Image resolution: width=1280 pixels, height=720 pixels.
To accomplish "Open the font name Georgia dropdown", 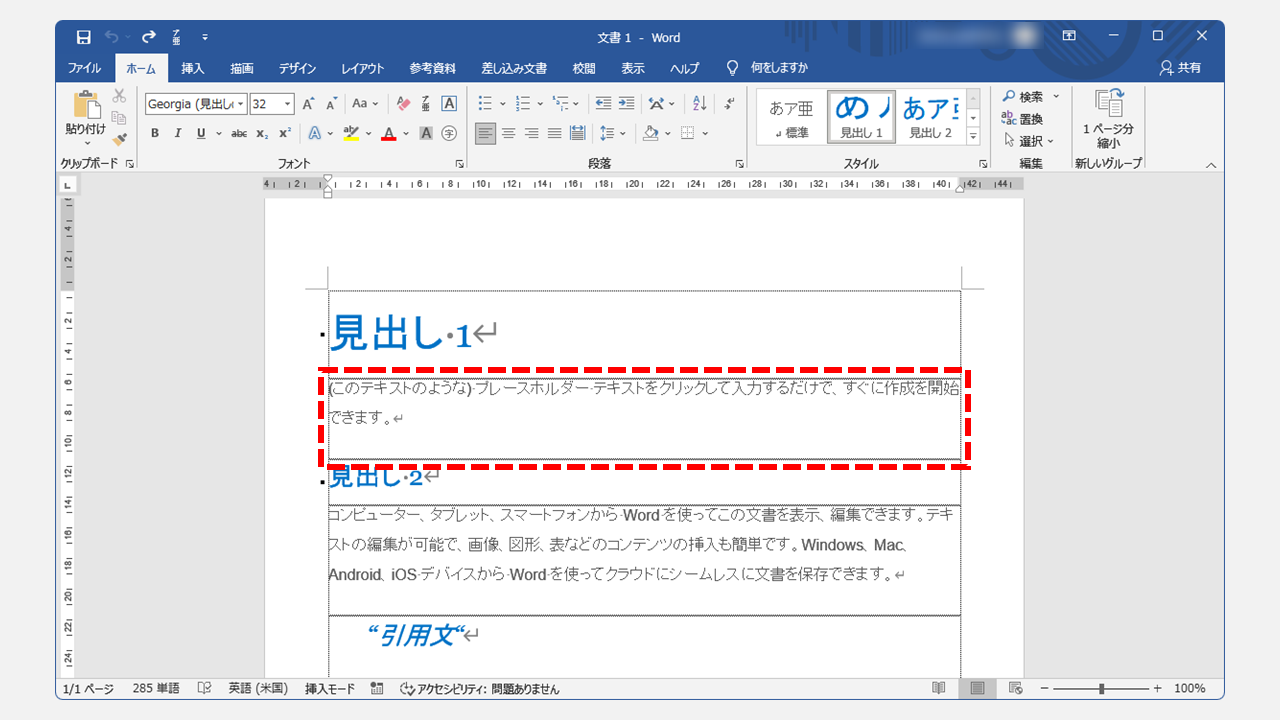I will (241, 104).
